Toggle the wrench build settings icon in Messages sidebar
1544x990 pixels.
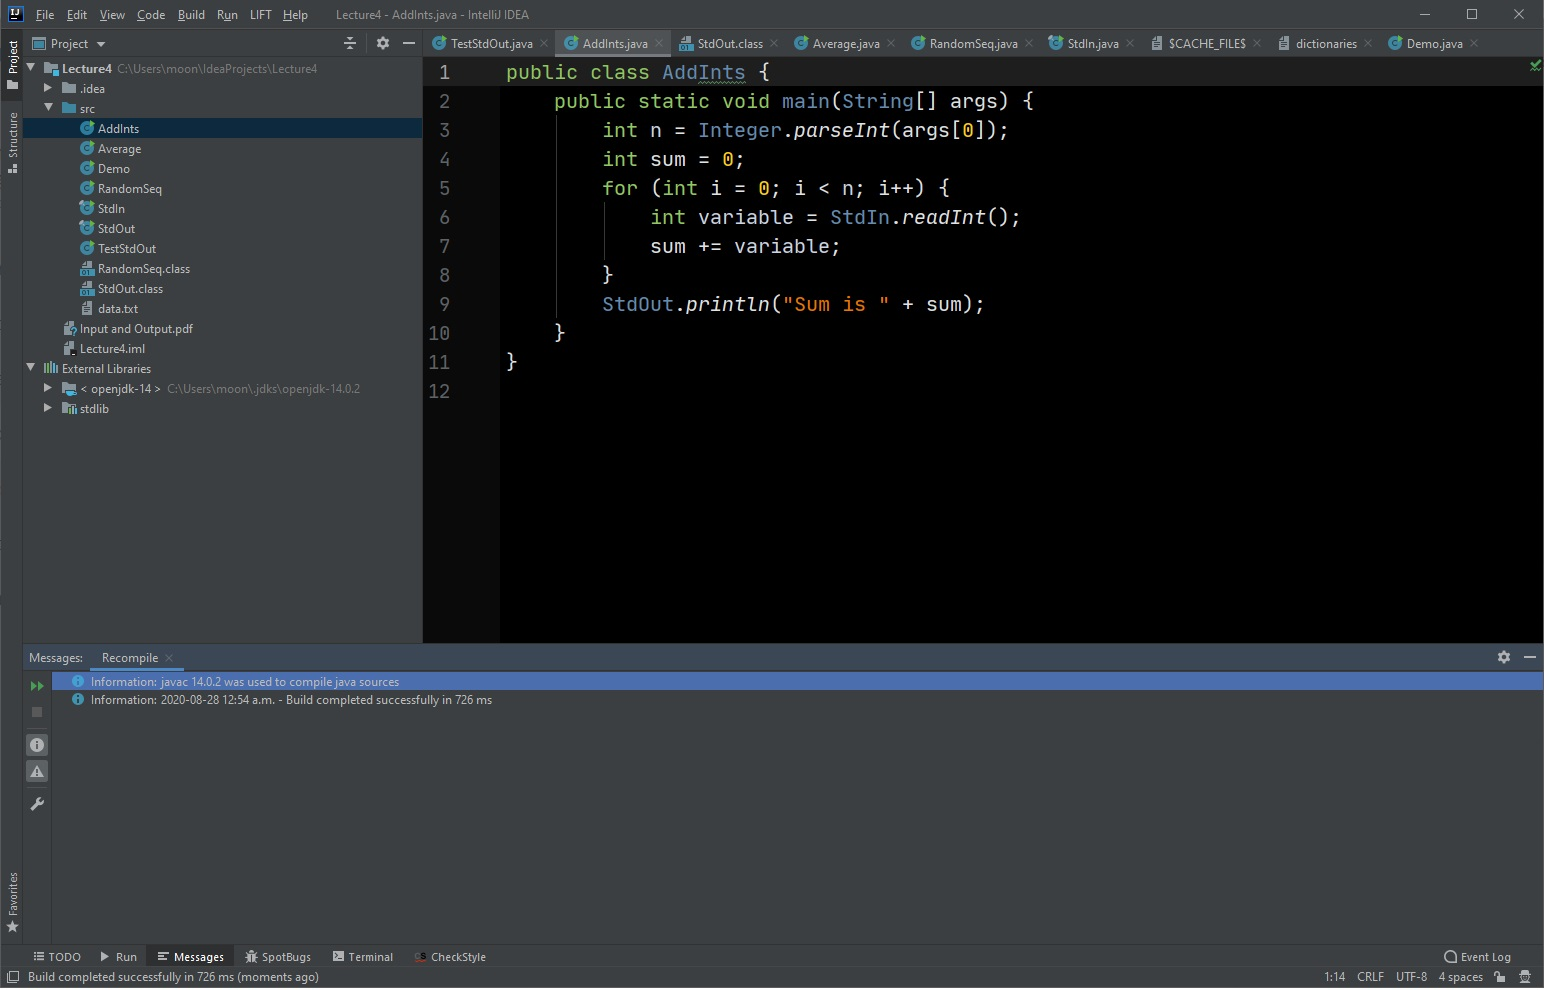(x=36, y=803)
